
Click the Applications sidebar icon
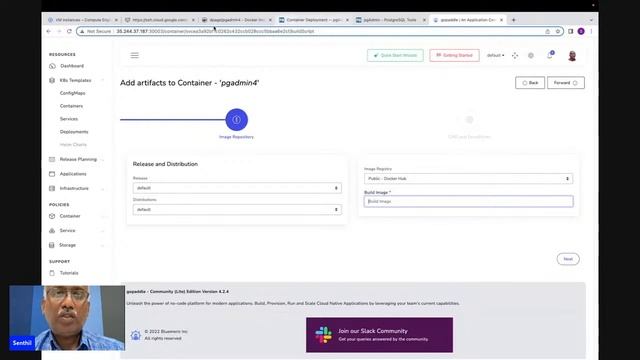coord(52,174)
